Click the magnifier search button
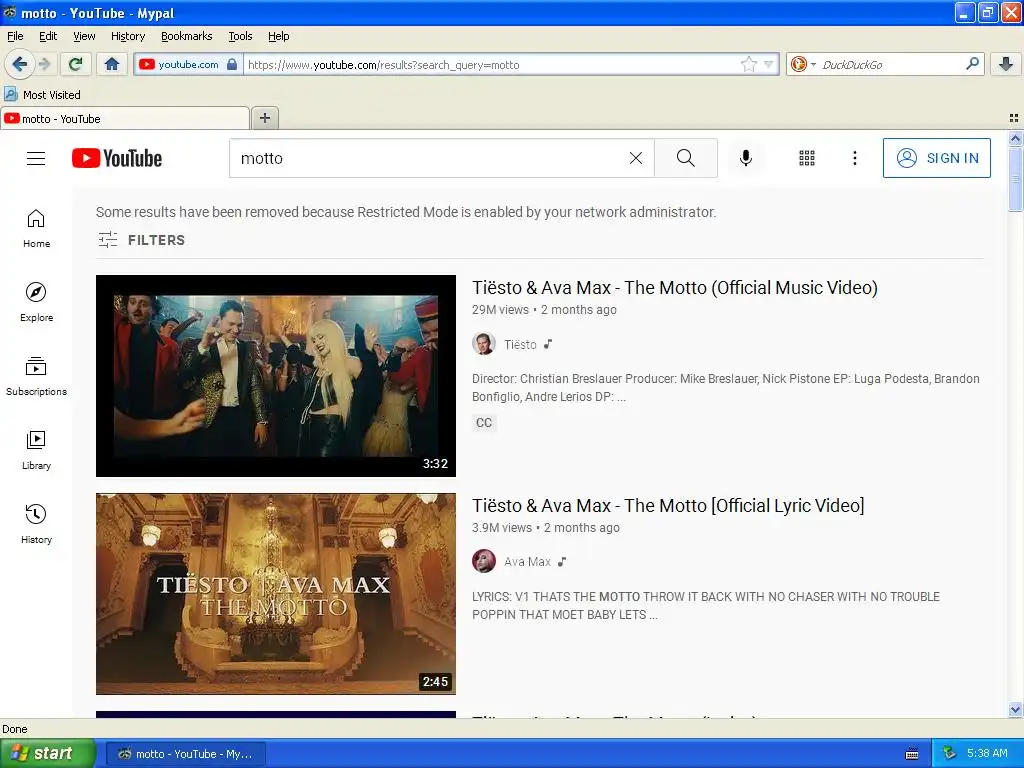Screen dimensions: 1024x768 point(686,158)
